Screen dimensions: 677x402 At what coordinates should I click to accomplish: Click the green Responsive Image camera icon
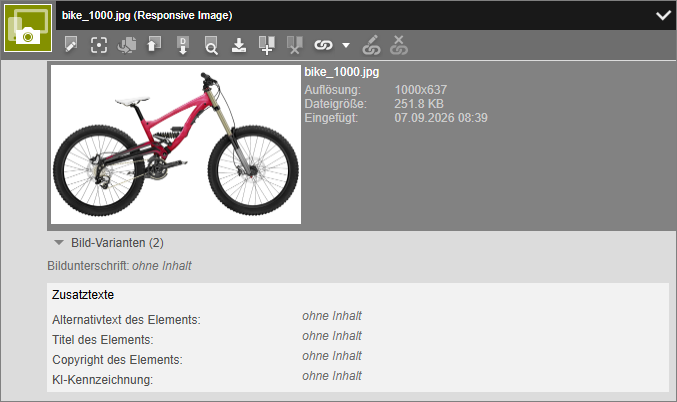pyautogui.click(x=28, y=28)
